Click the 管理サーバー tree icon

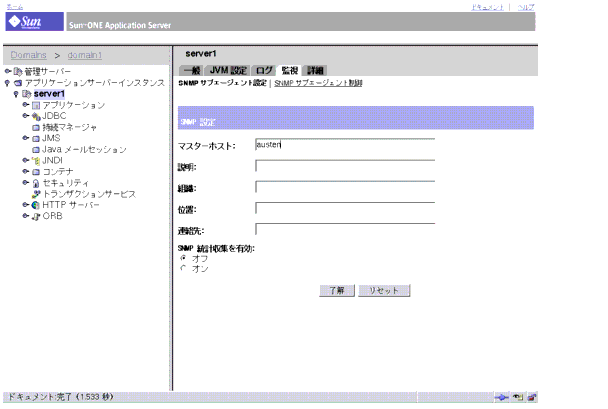click(18, 71)
